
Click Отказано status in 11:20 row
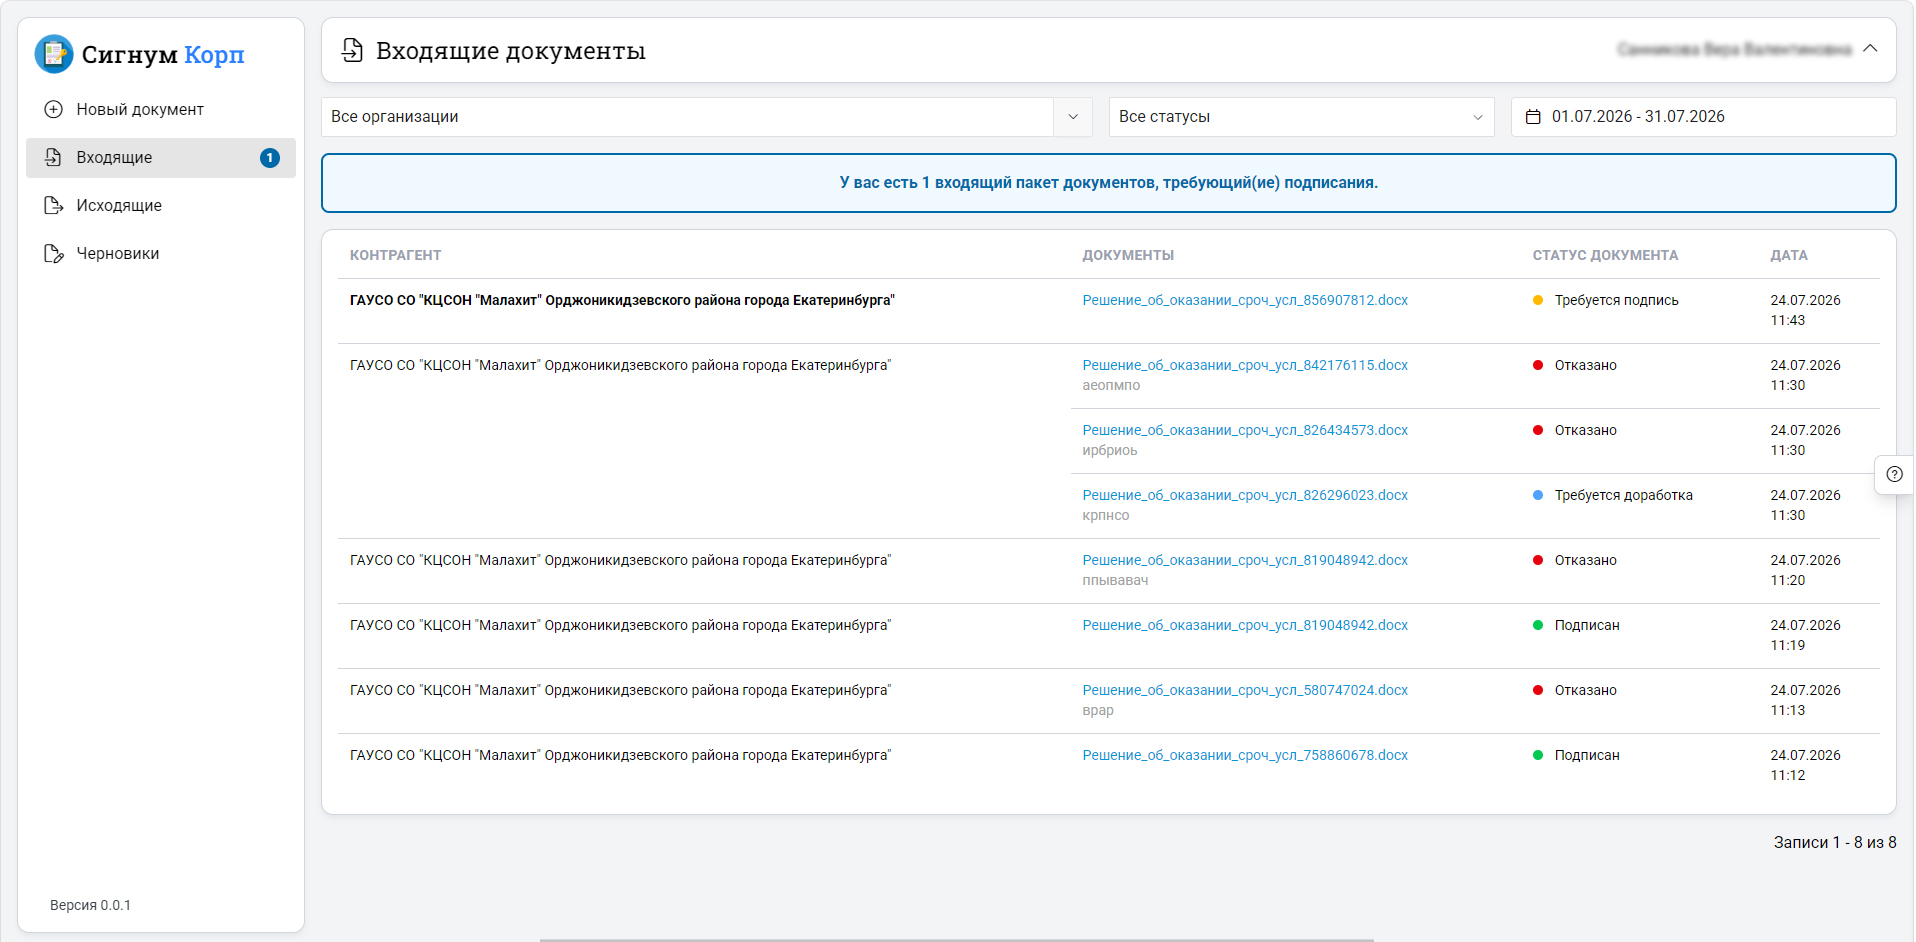pos(1585,560)
